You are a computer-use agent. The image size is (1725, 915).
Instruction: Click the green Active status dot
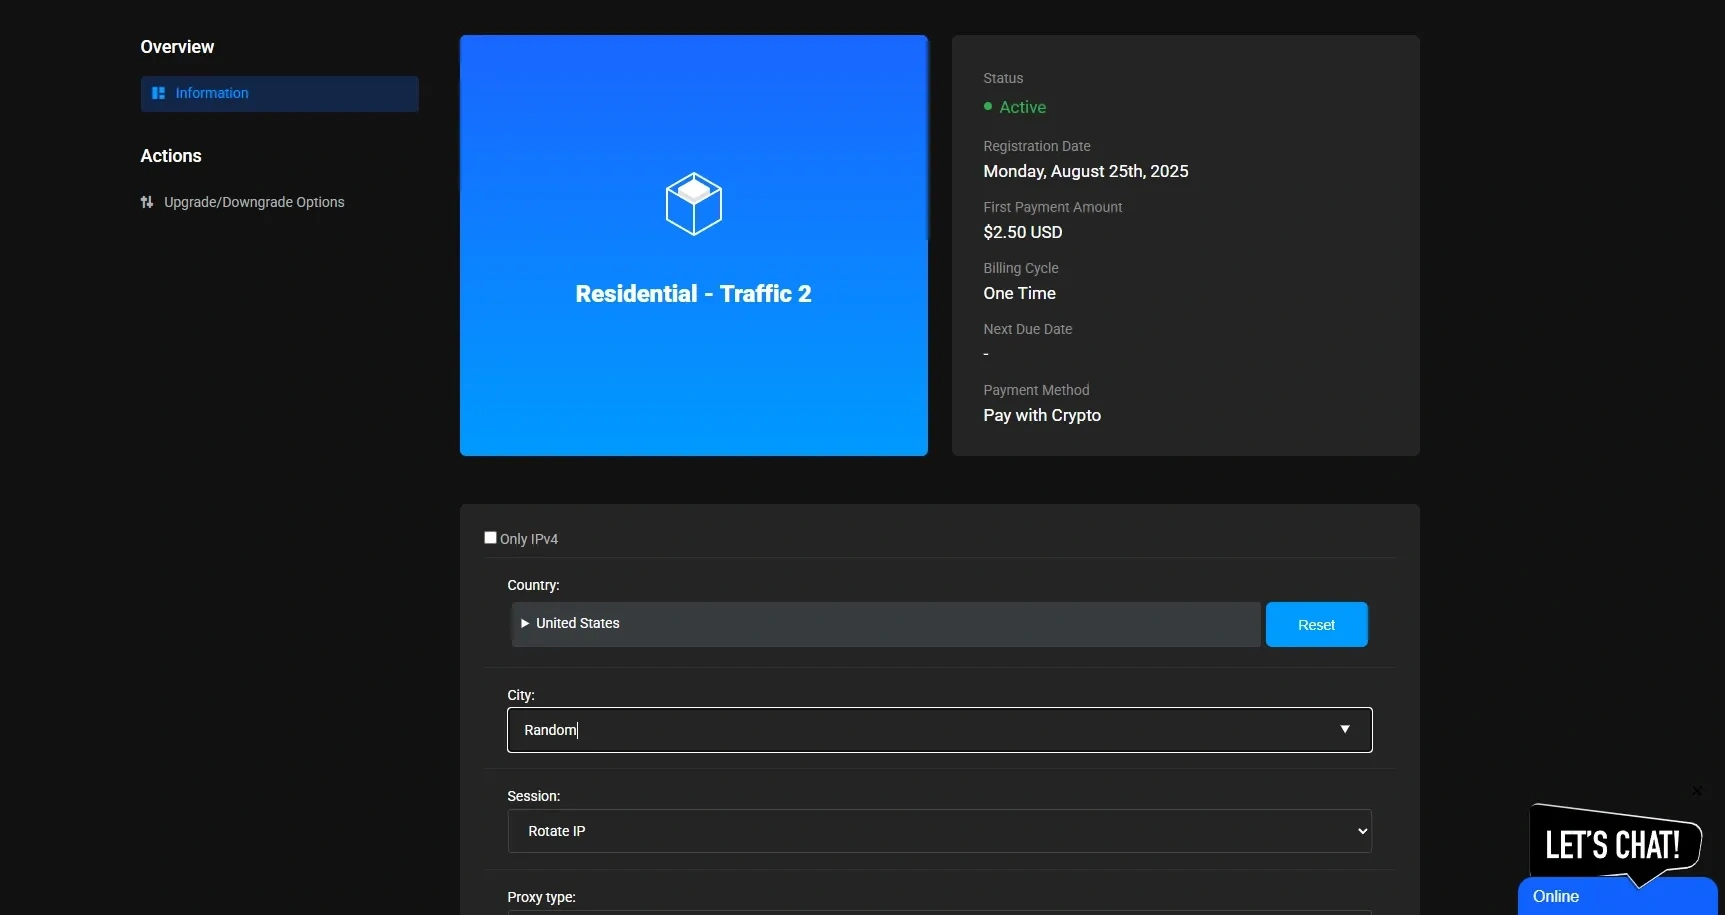pyautogui.click(x=988, y=106)
